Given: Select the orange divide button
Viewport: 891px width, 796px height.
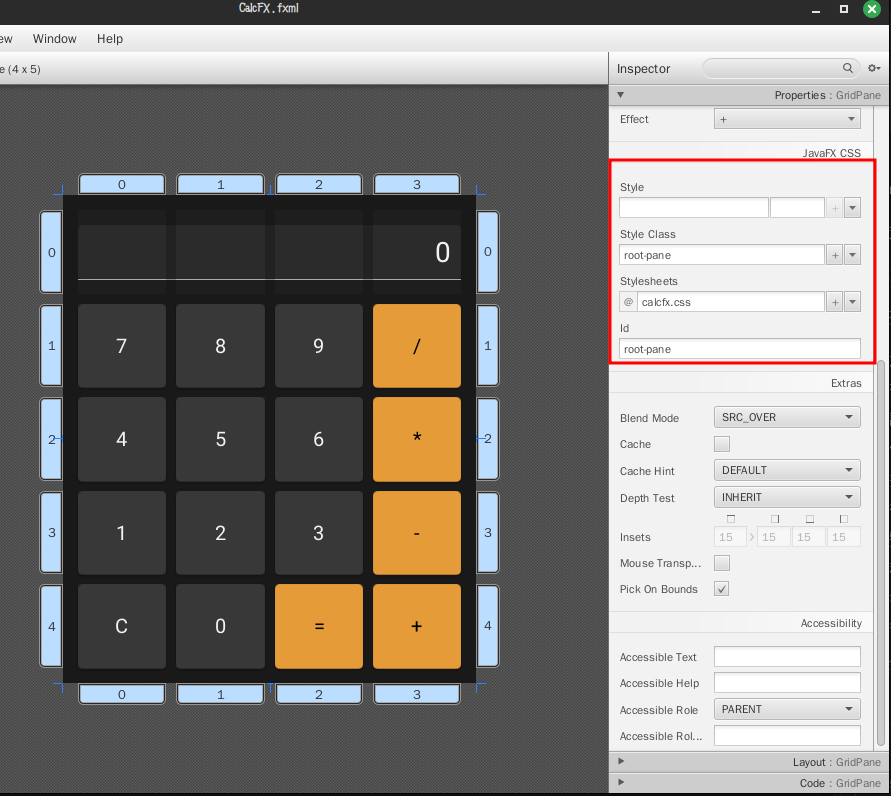Looking at the screenshot, I should (417, 346).
